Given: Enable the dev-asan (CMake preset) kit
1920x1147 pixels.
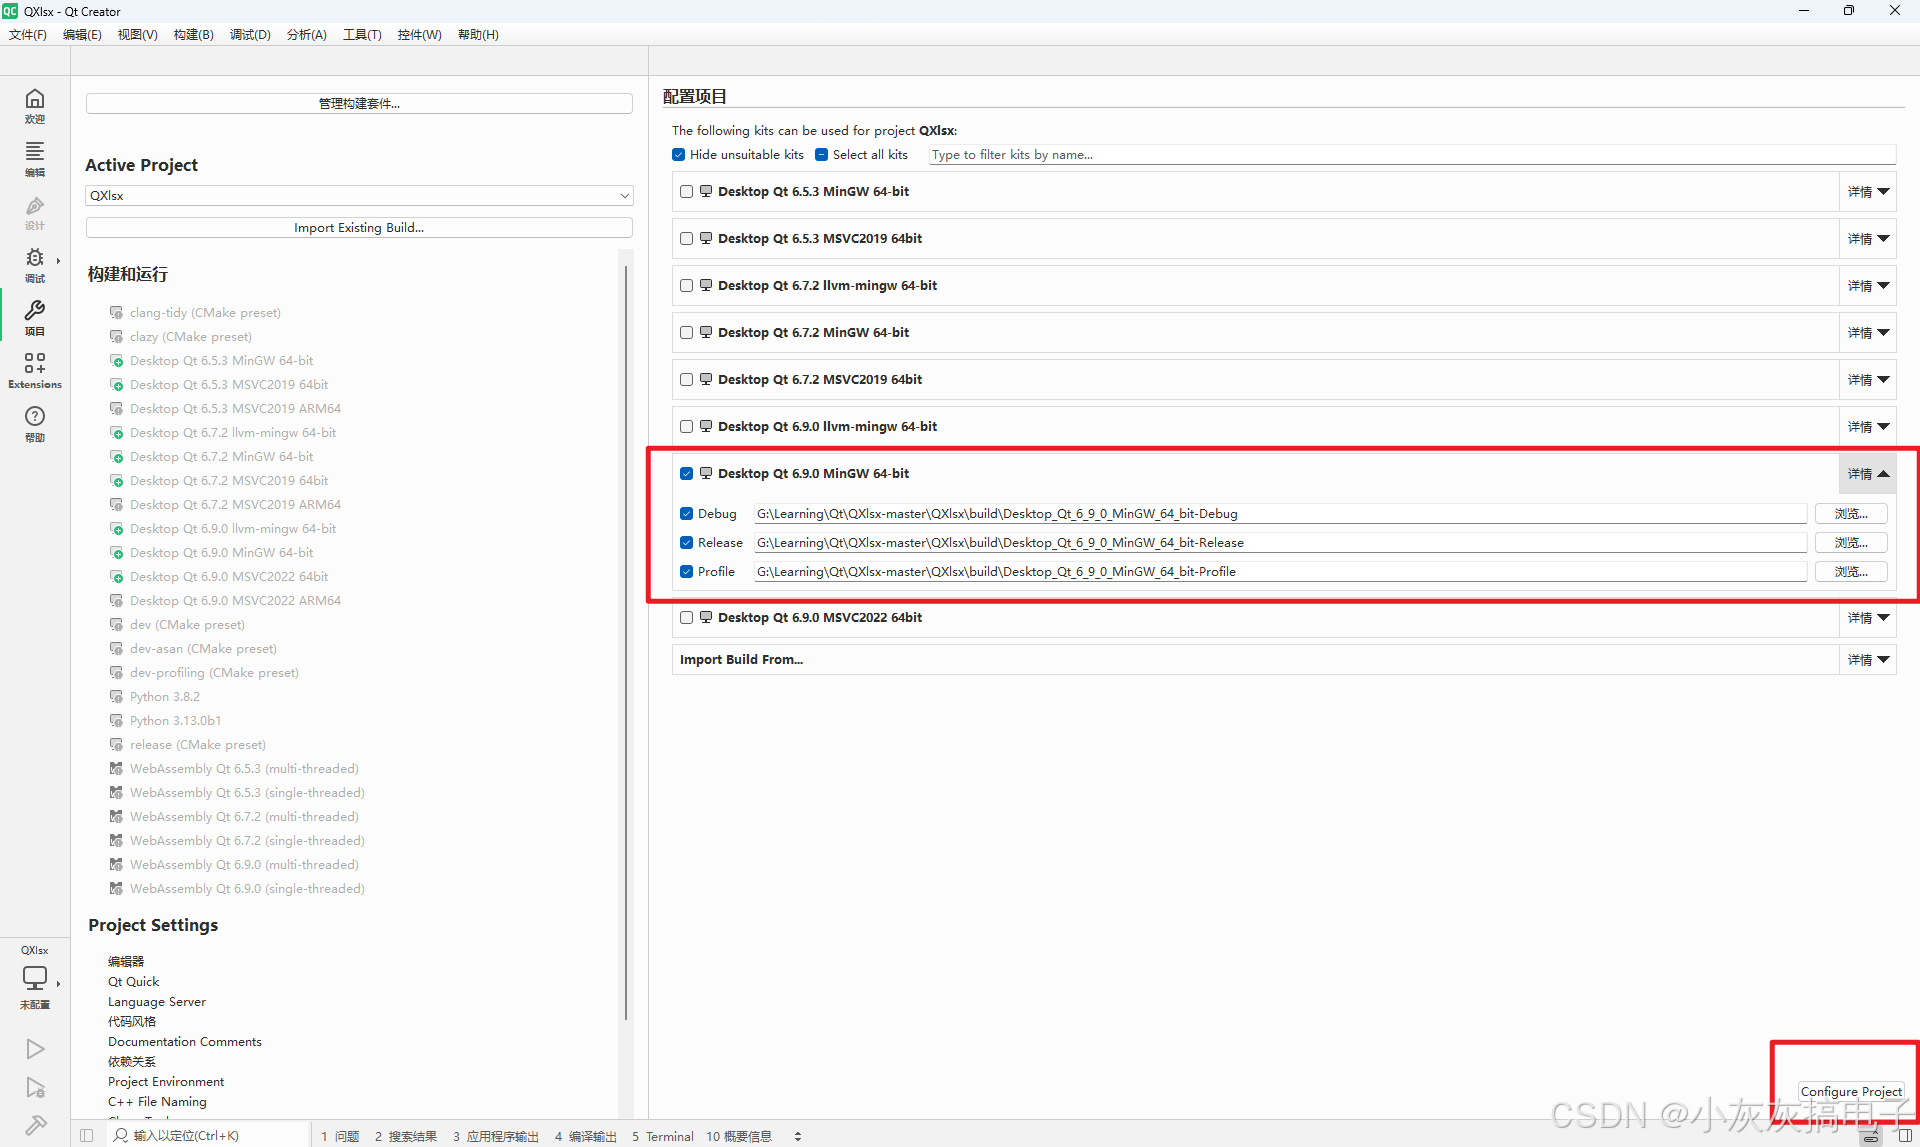Looking at the screenshot, I should tap(203, 649).
